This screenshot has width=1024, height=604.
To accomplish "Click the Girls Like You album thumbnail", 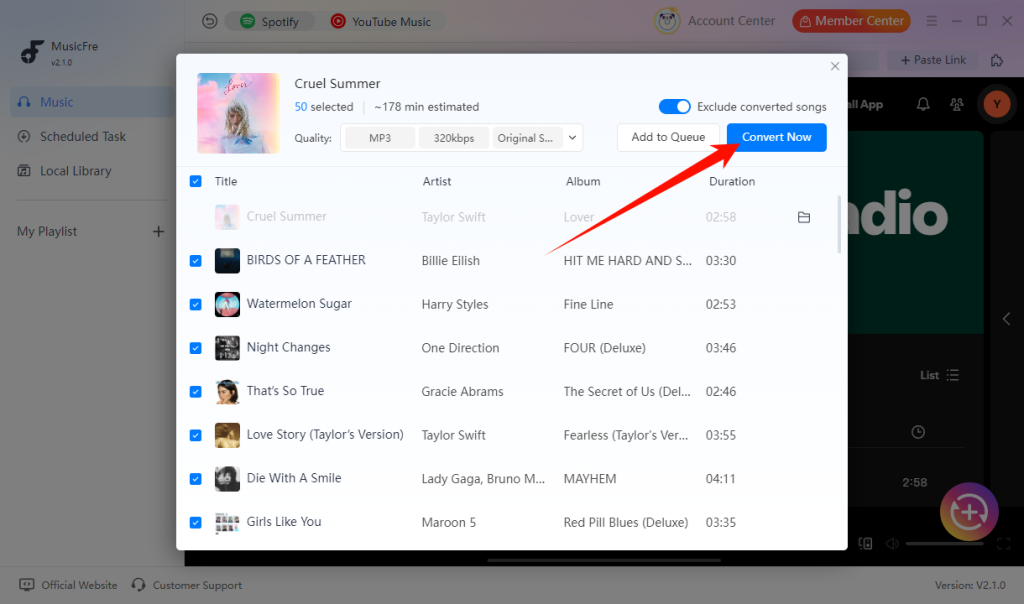I will pos(227,522).
